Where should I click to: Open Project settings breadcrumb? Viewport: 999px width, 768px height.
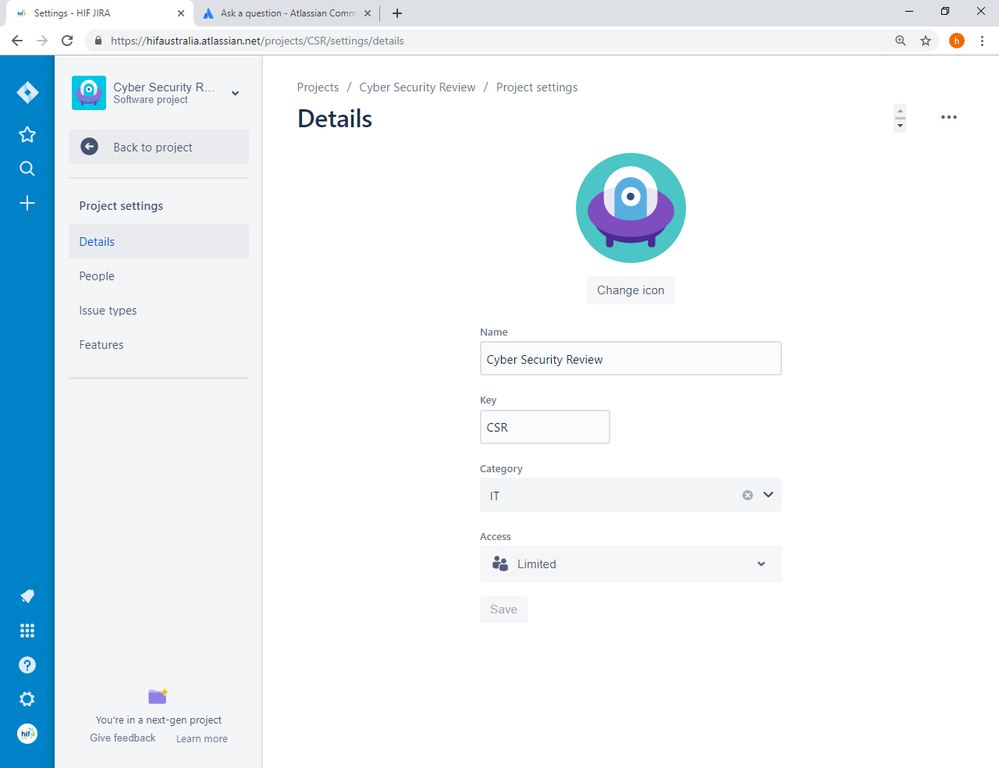pos(537,87)
